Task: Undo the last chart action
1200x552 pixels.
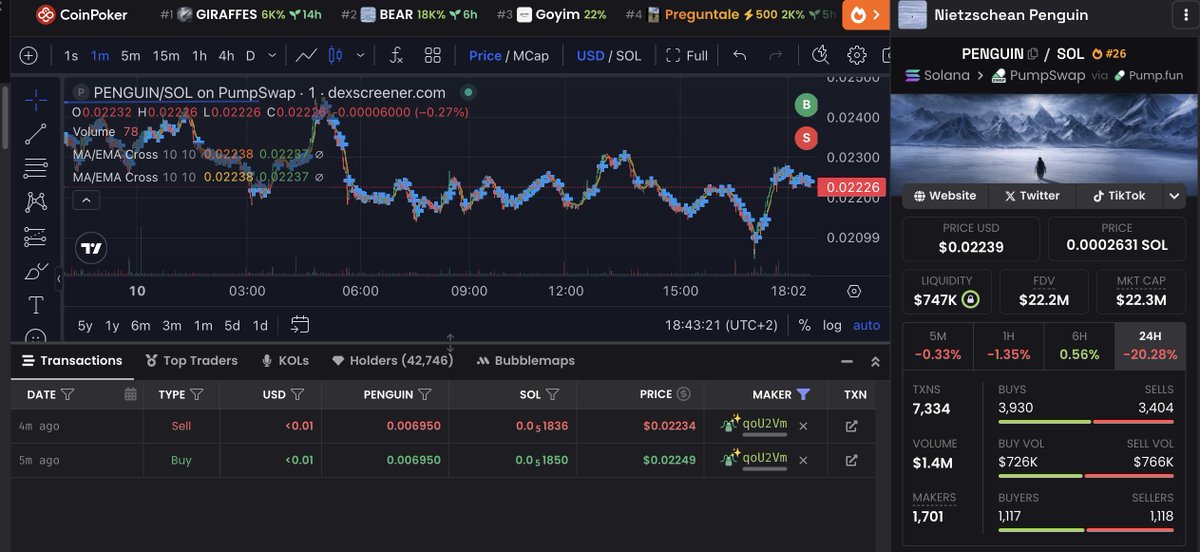Action: tap(740, 56)
